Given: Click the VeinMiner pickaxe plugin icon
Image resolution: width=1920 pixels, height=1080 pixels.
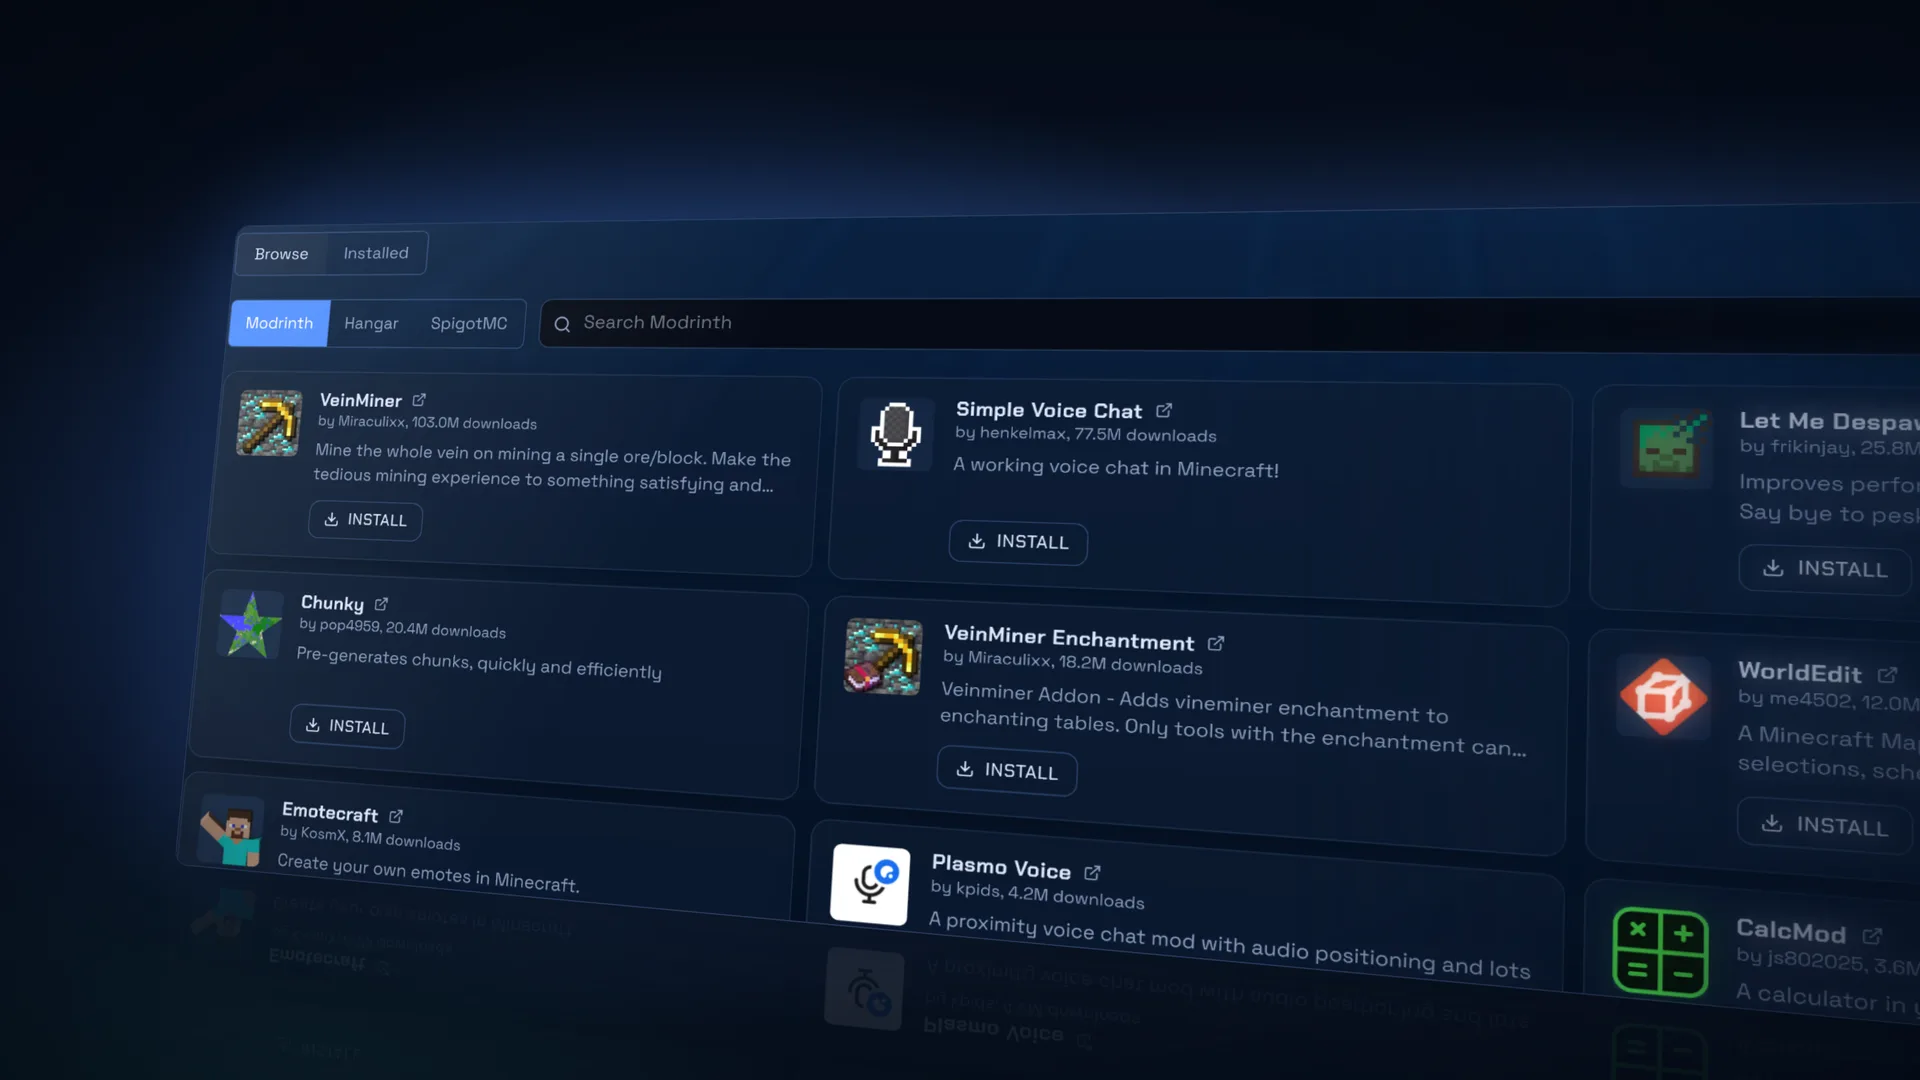Looking at the screenshot, I should (x=269, y=423).
